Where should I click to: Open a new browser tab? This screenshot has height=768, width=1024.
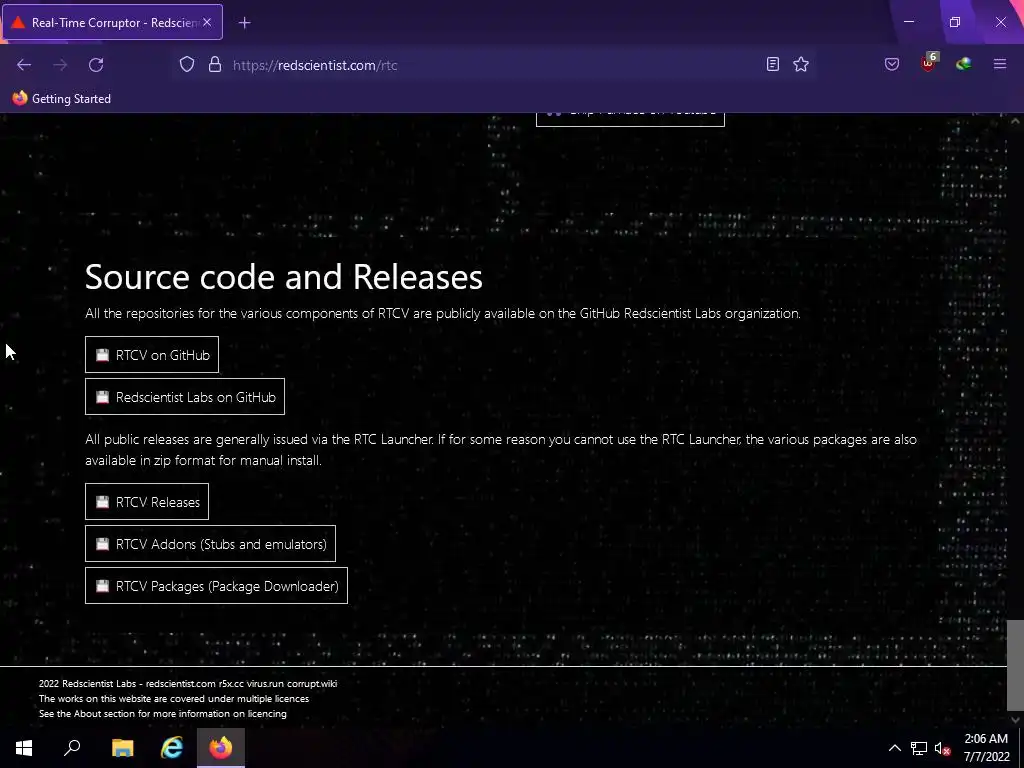244,23
